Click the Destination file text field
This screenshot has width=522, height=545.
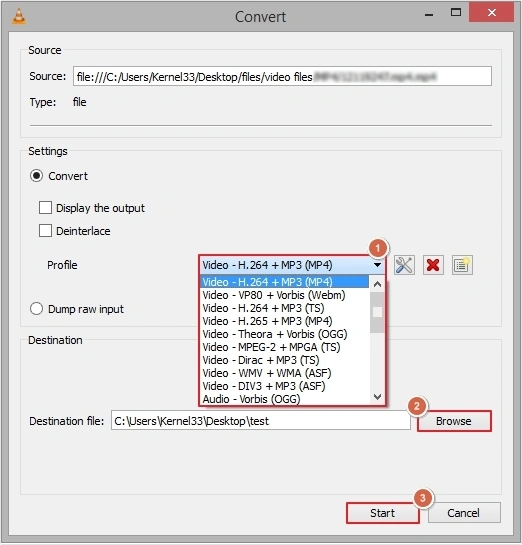pyautogui.click(x=261, y=421)
